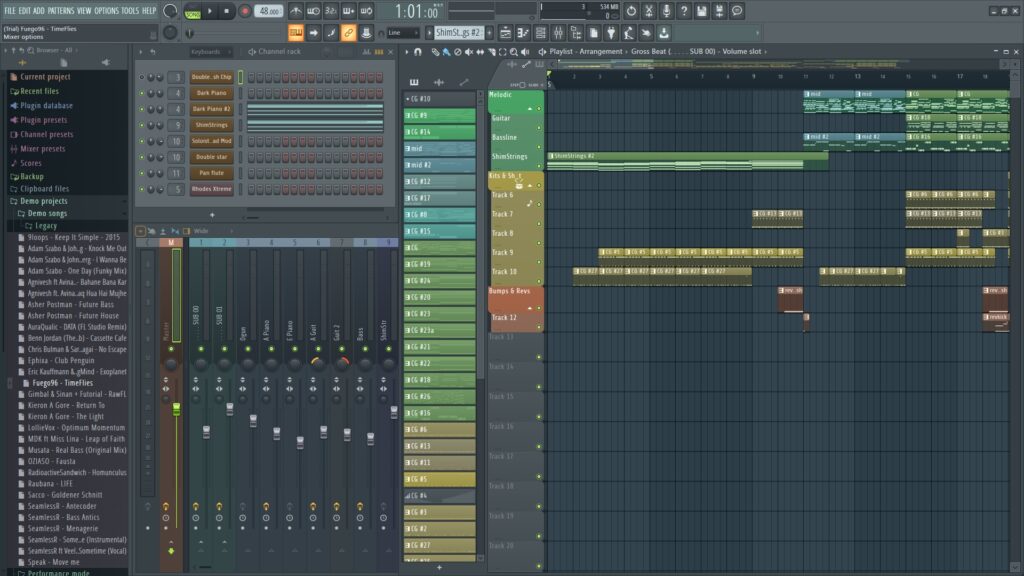Click the Dark Piano #2 channel button
The height and width of the screenshot is (576, 1024).
click(x=212, y=109)
